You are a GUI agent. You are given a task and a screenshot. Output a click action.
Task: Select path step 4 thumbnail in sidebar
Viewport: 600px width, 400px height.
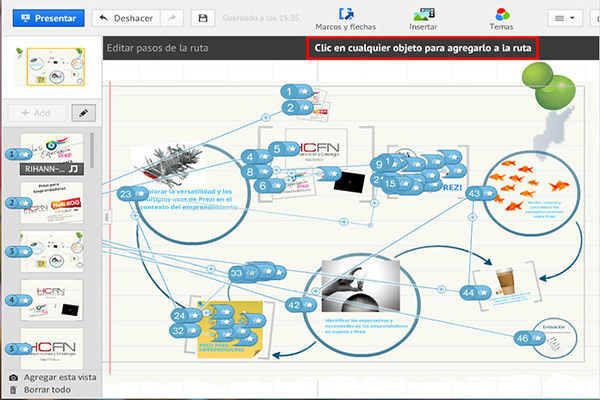[52, 300]
